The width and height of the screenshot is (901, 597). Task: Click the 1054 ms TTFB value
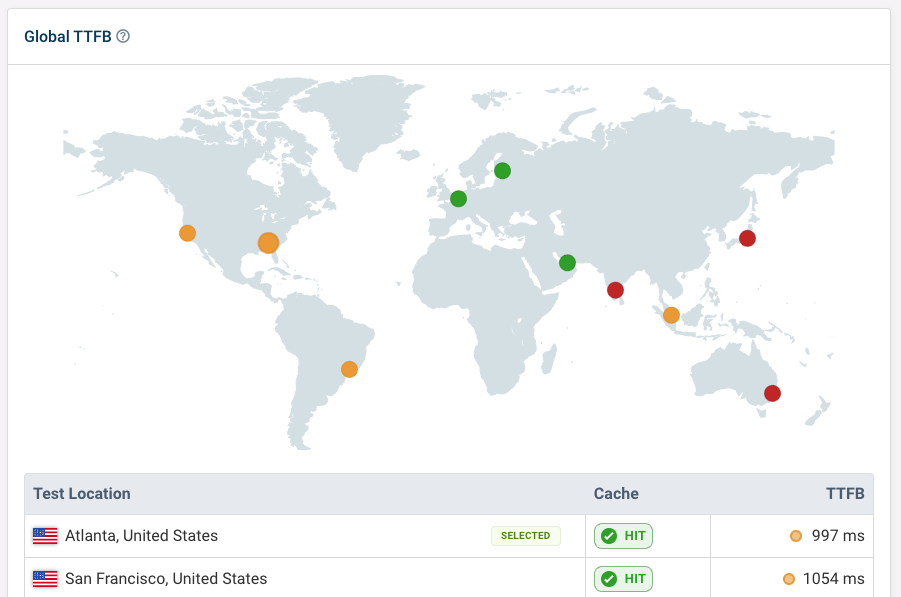[833, 579]
